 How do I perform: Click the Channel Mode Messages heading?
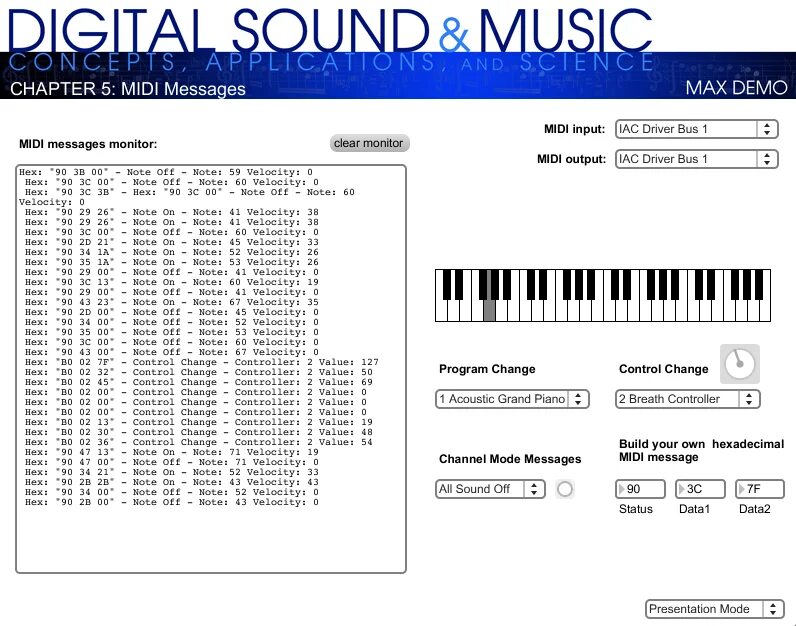(x=510, y=459)
